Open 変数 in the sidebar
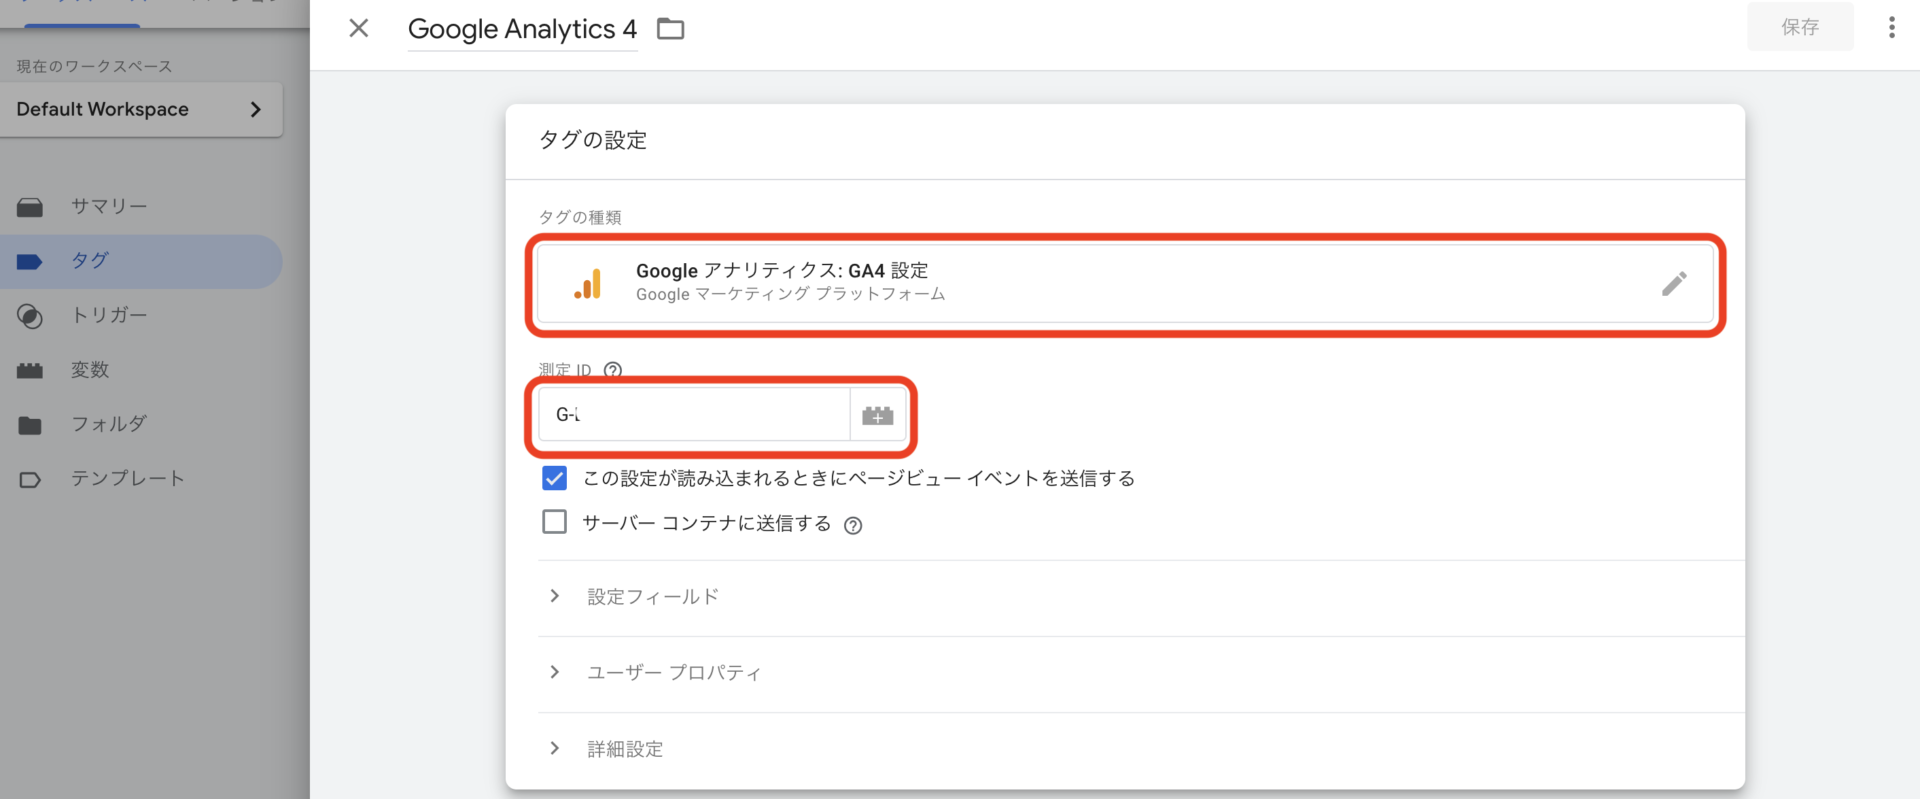 tap(141, 370)
